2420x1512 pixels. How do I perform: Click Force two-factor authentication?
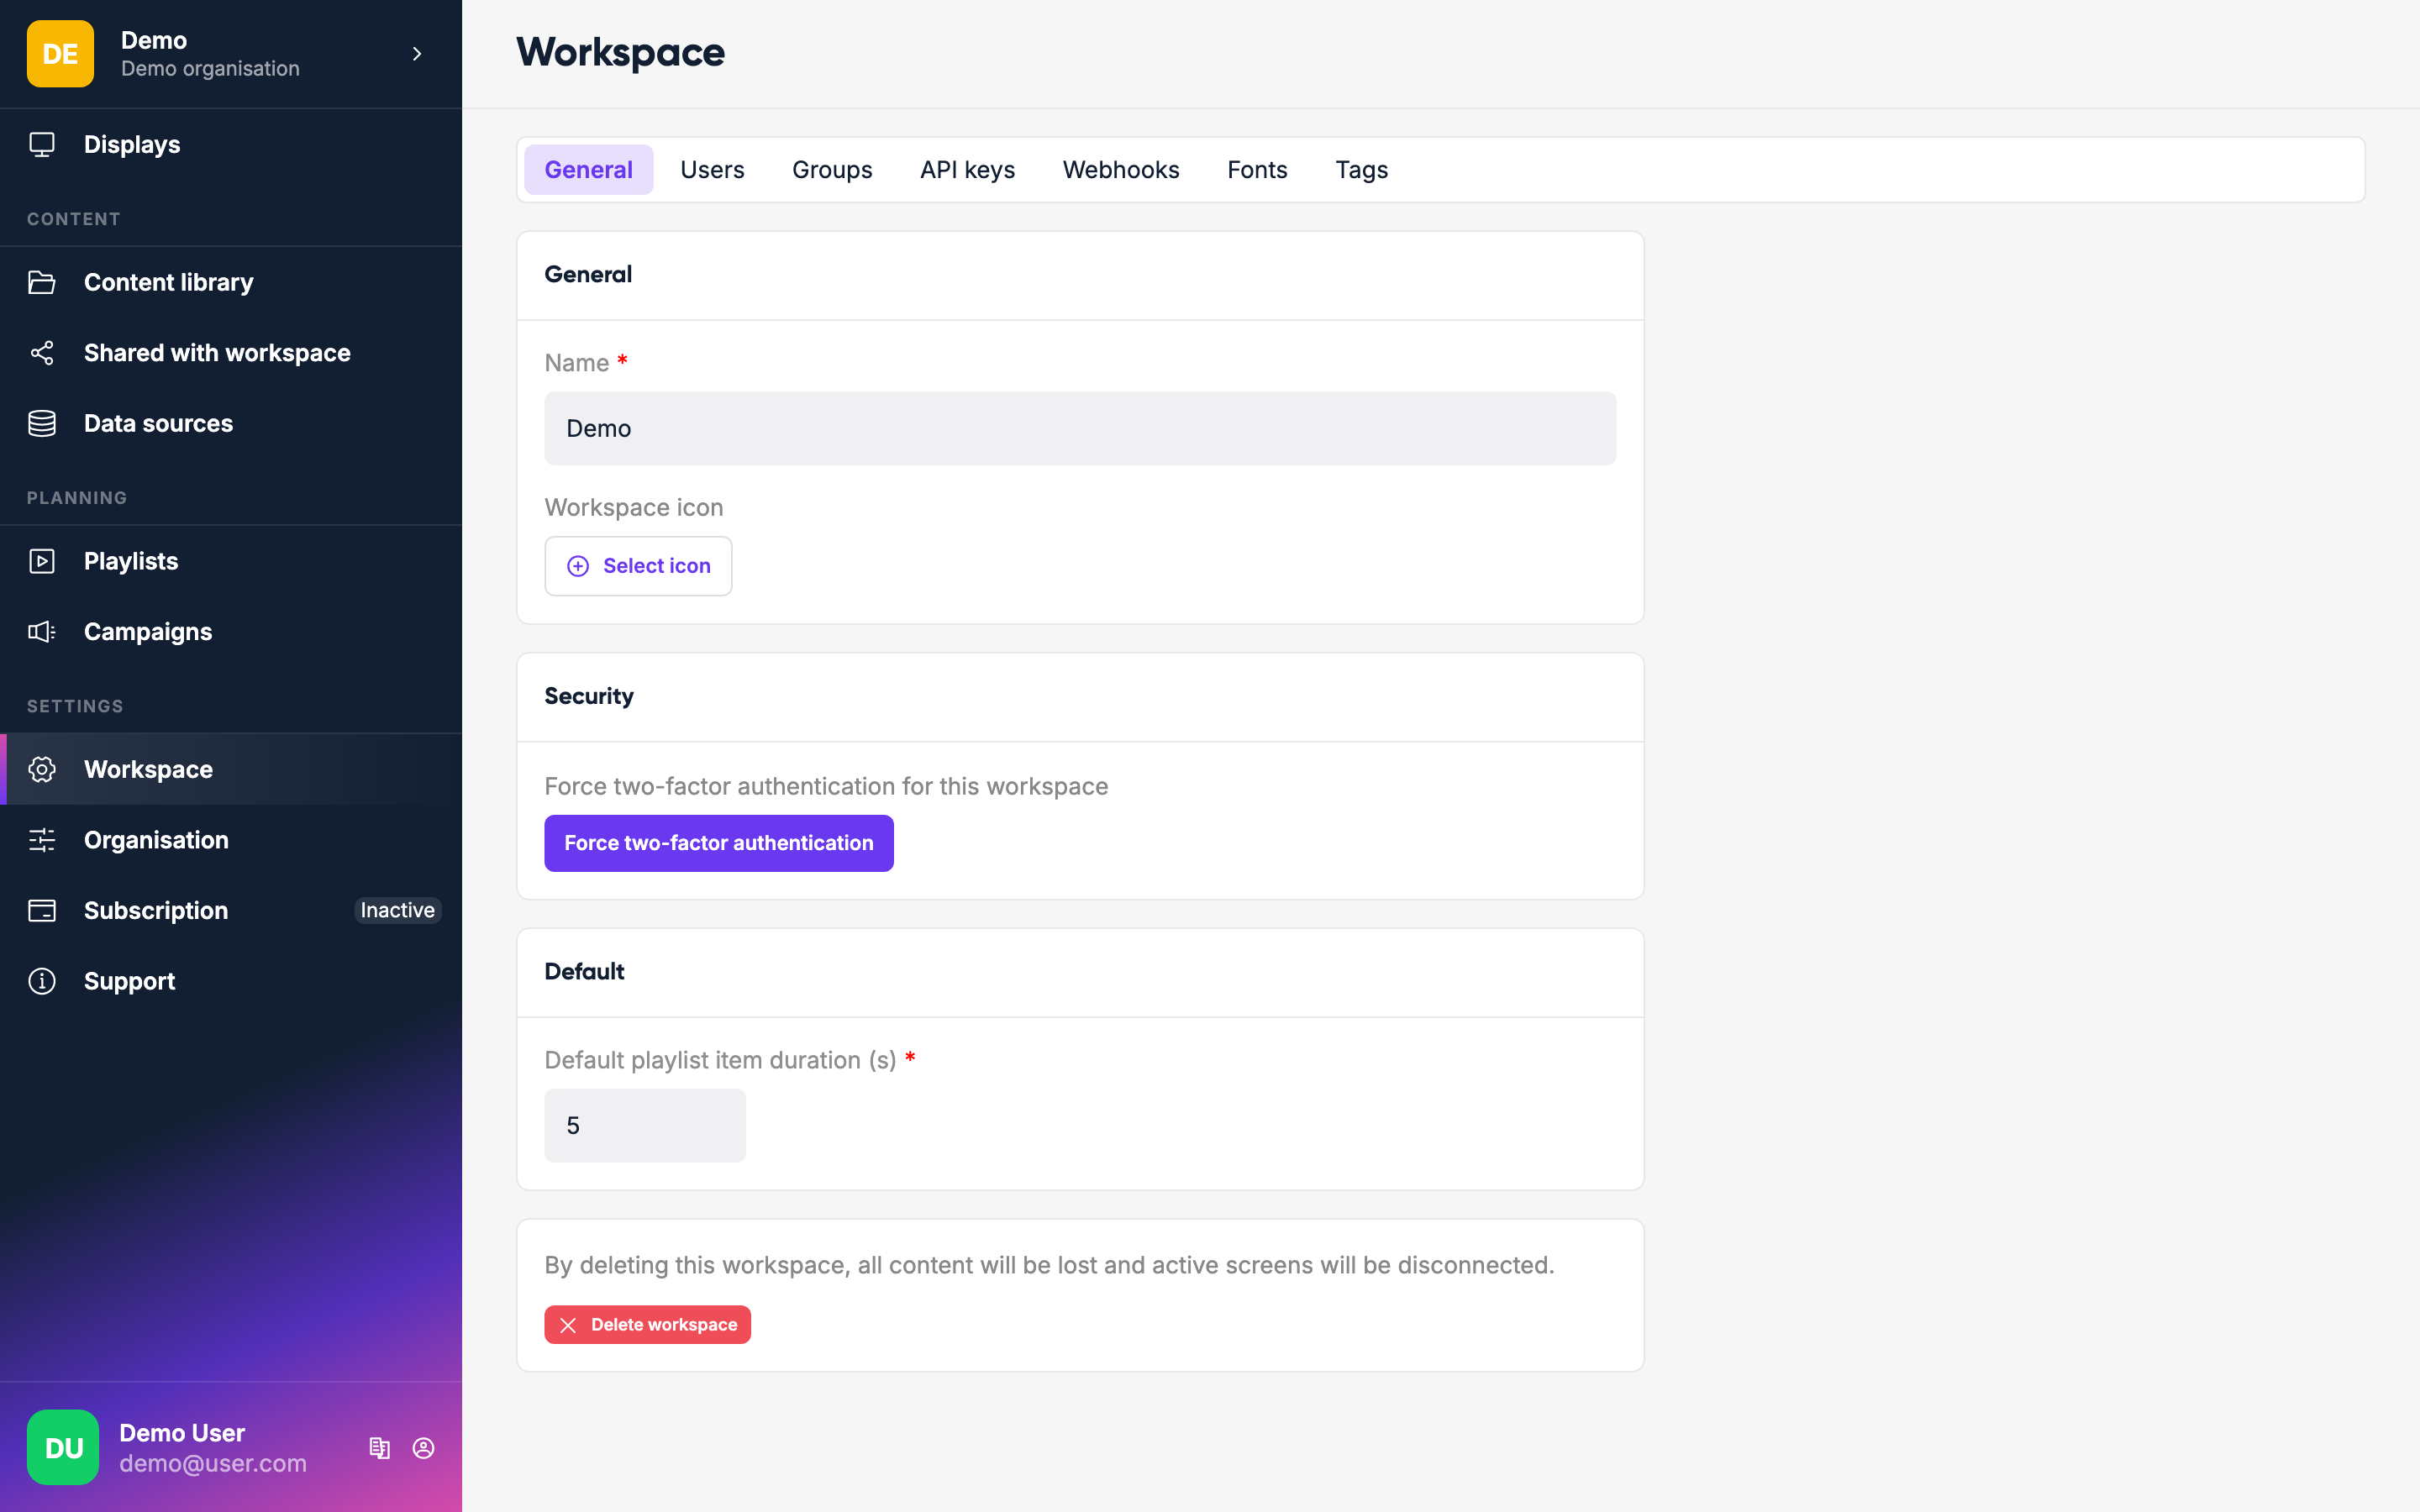[x=718, y=842]
